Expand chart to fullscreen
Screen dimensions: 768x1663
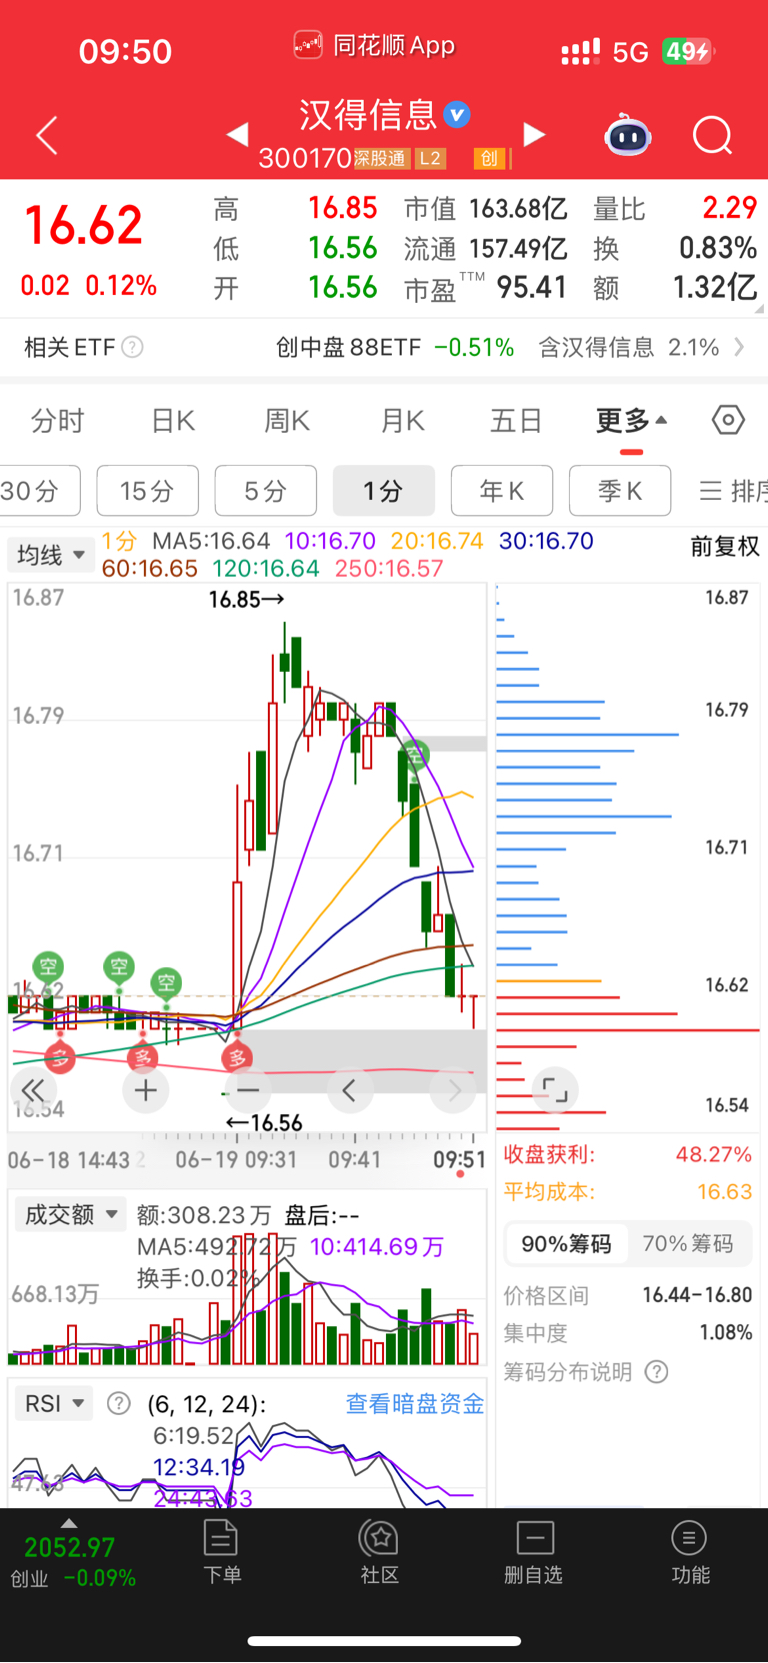[553, 1090]
